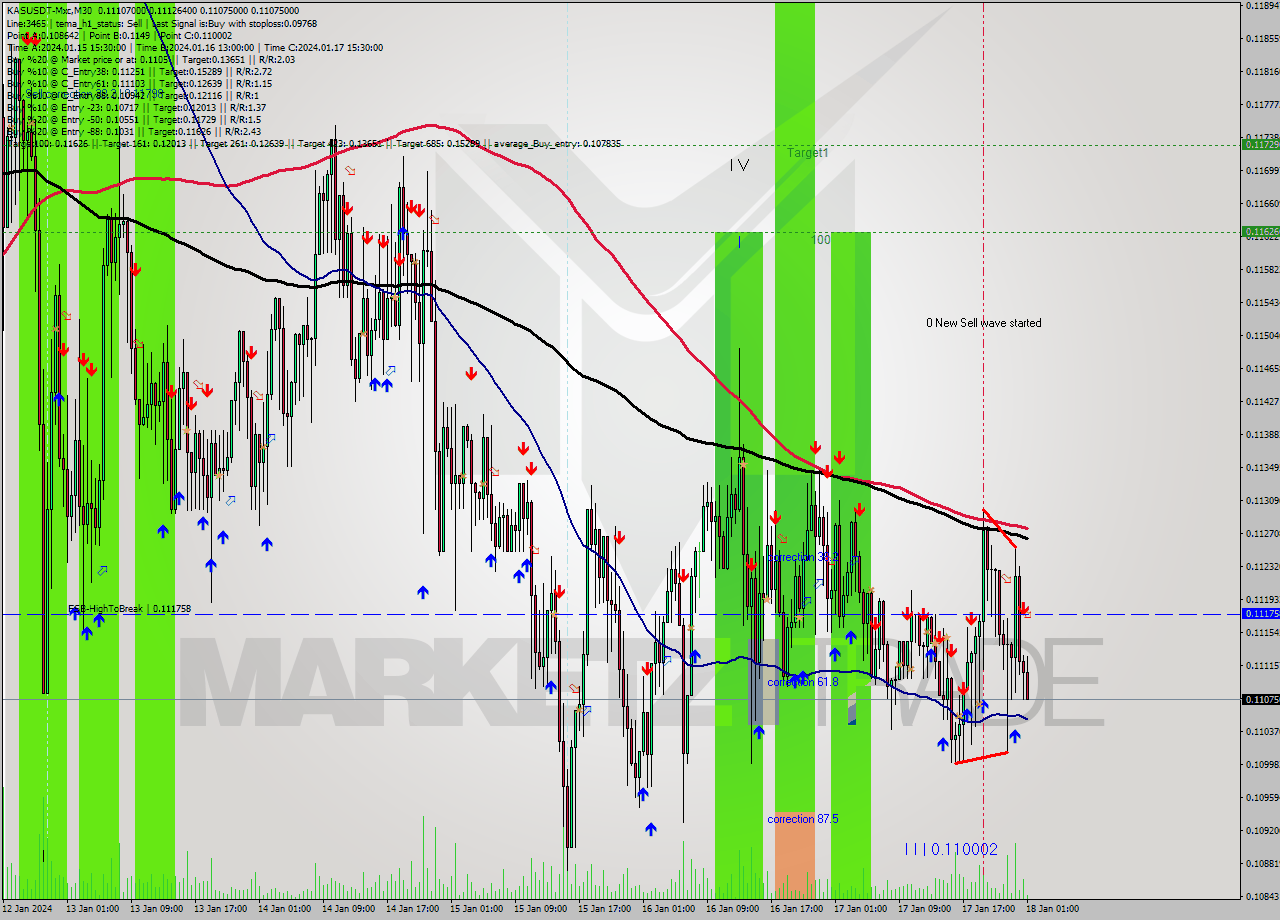This screenshot has width=1280, height=920.
Task: Select the orange correction zone rectangle
Action: pos(794,855)
